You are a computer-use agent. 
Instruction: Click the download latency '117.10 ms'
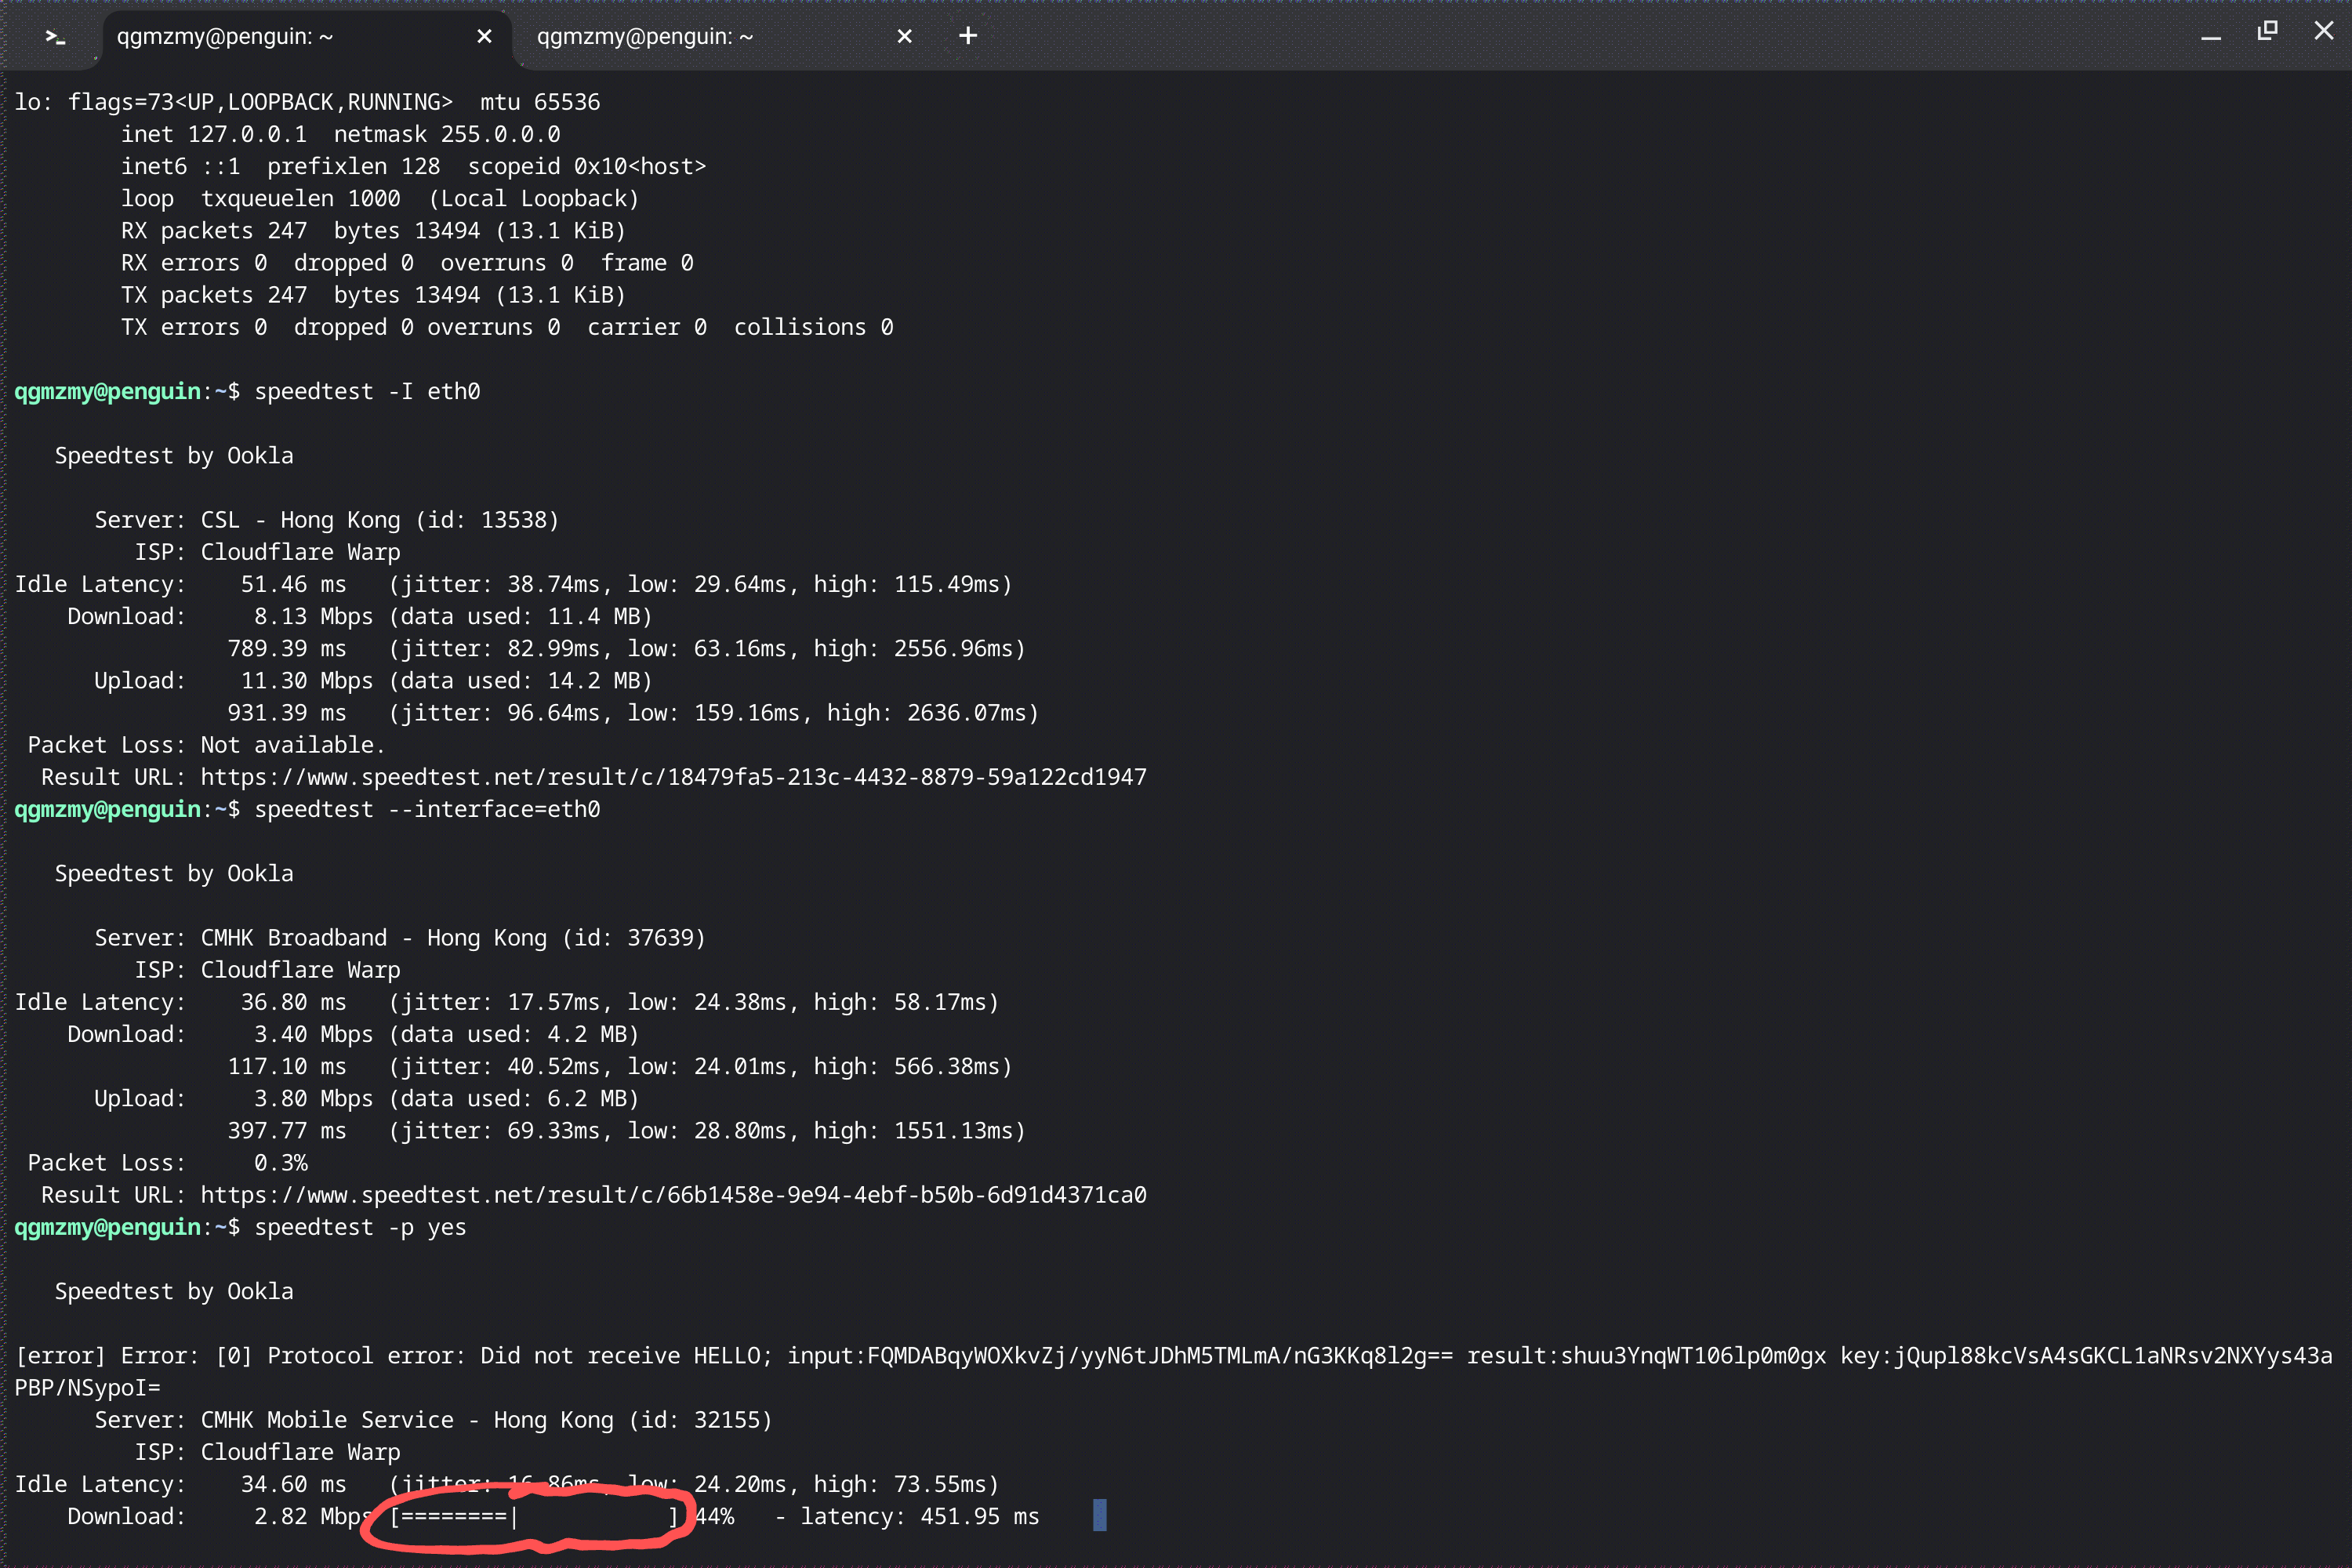287,1067
